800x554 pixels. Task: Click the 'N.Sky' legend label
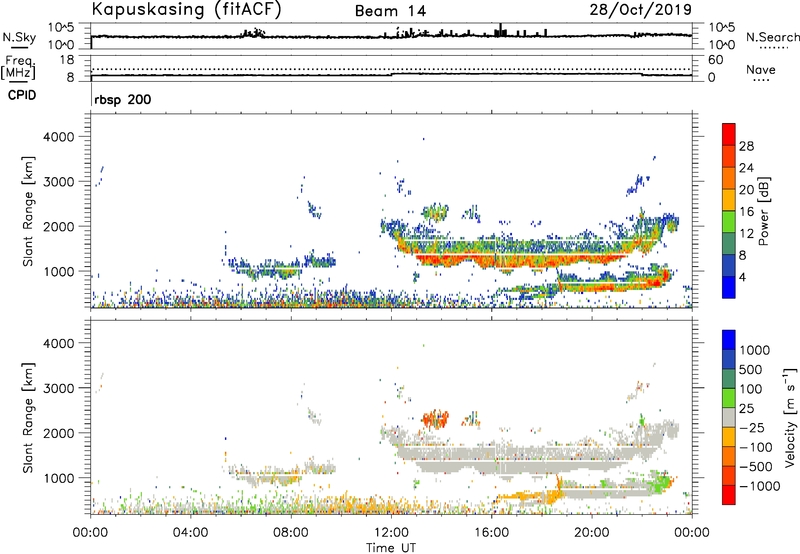[x=19, y=37]
